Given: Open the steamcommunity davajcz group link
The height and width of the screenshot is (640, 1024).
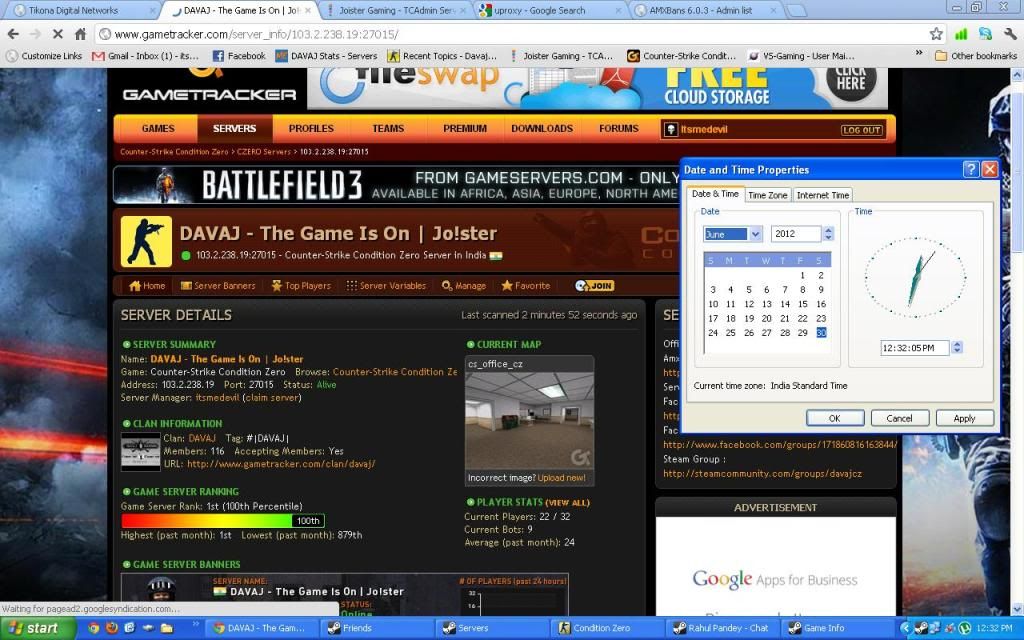Looking at the screenshot, I should point(762,473).
